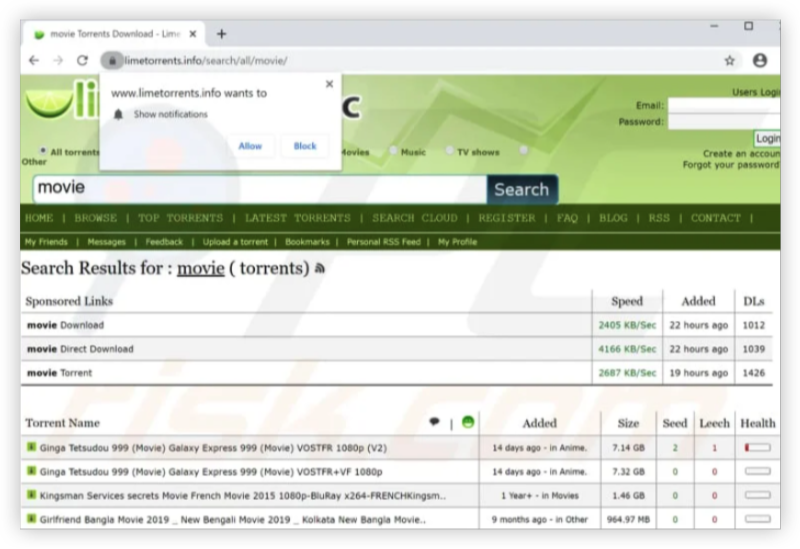Close the movie Torrents Download tab
The height and width of the screenshot is (549, 800).
193,34
